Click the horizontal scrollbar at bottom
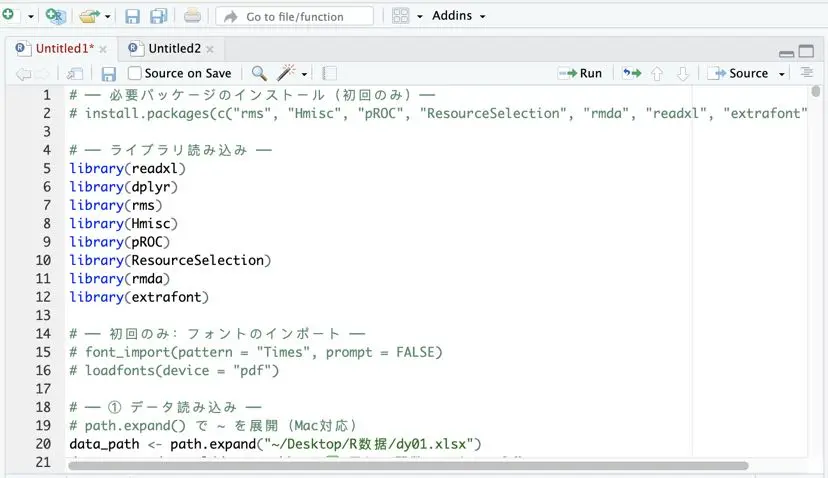828x478 pixels. [408, 466]
